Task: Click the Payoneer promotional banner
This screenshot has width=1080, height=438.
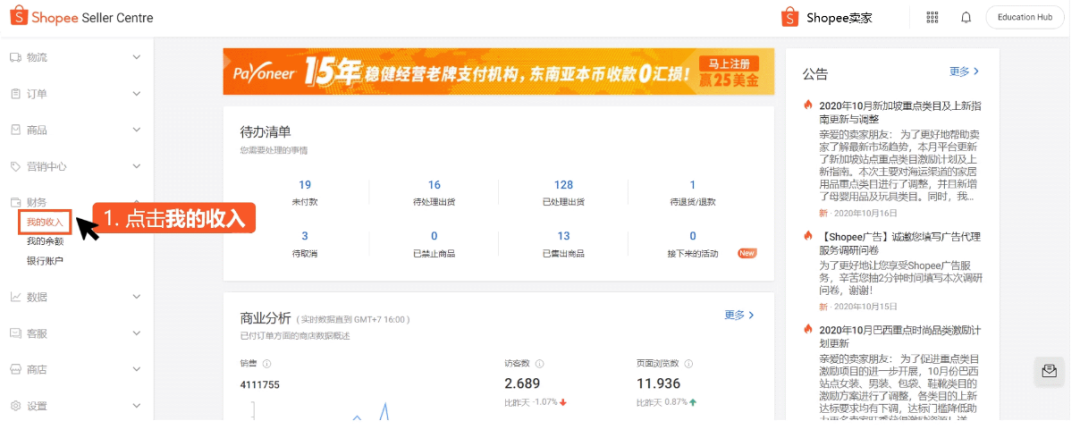Action: (498, 72)
